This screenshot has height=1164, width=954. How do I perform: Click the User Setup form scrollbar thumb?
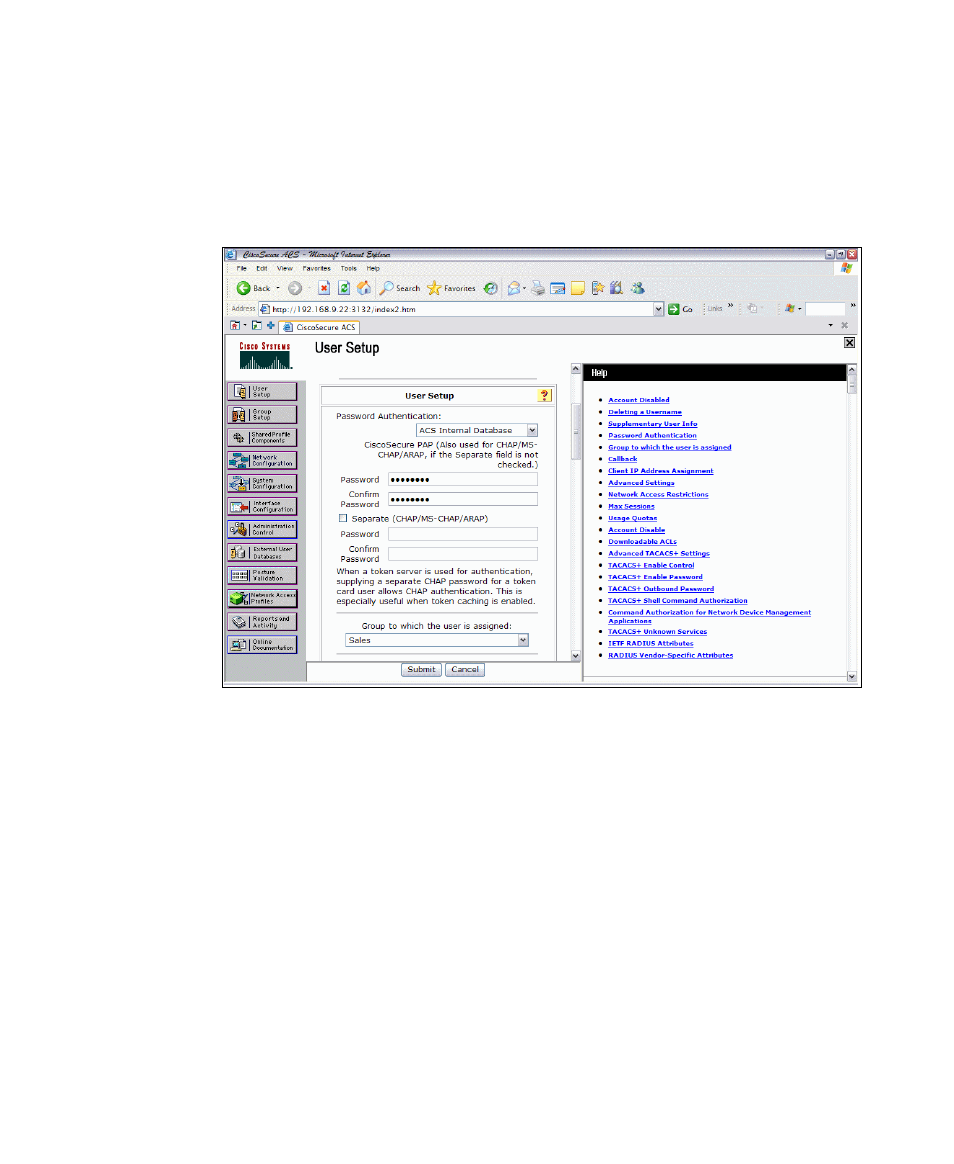coord(575,432)
